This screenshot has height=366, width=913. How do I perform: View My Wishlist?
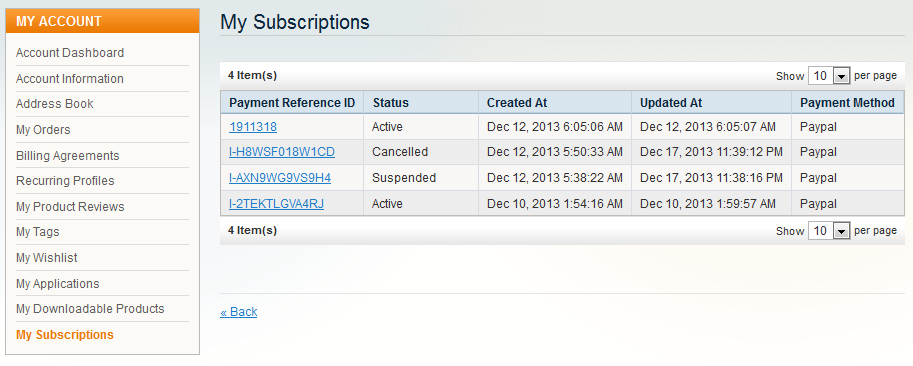(47, 258)
